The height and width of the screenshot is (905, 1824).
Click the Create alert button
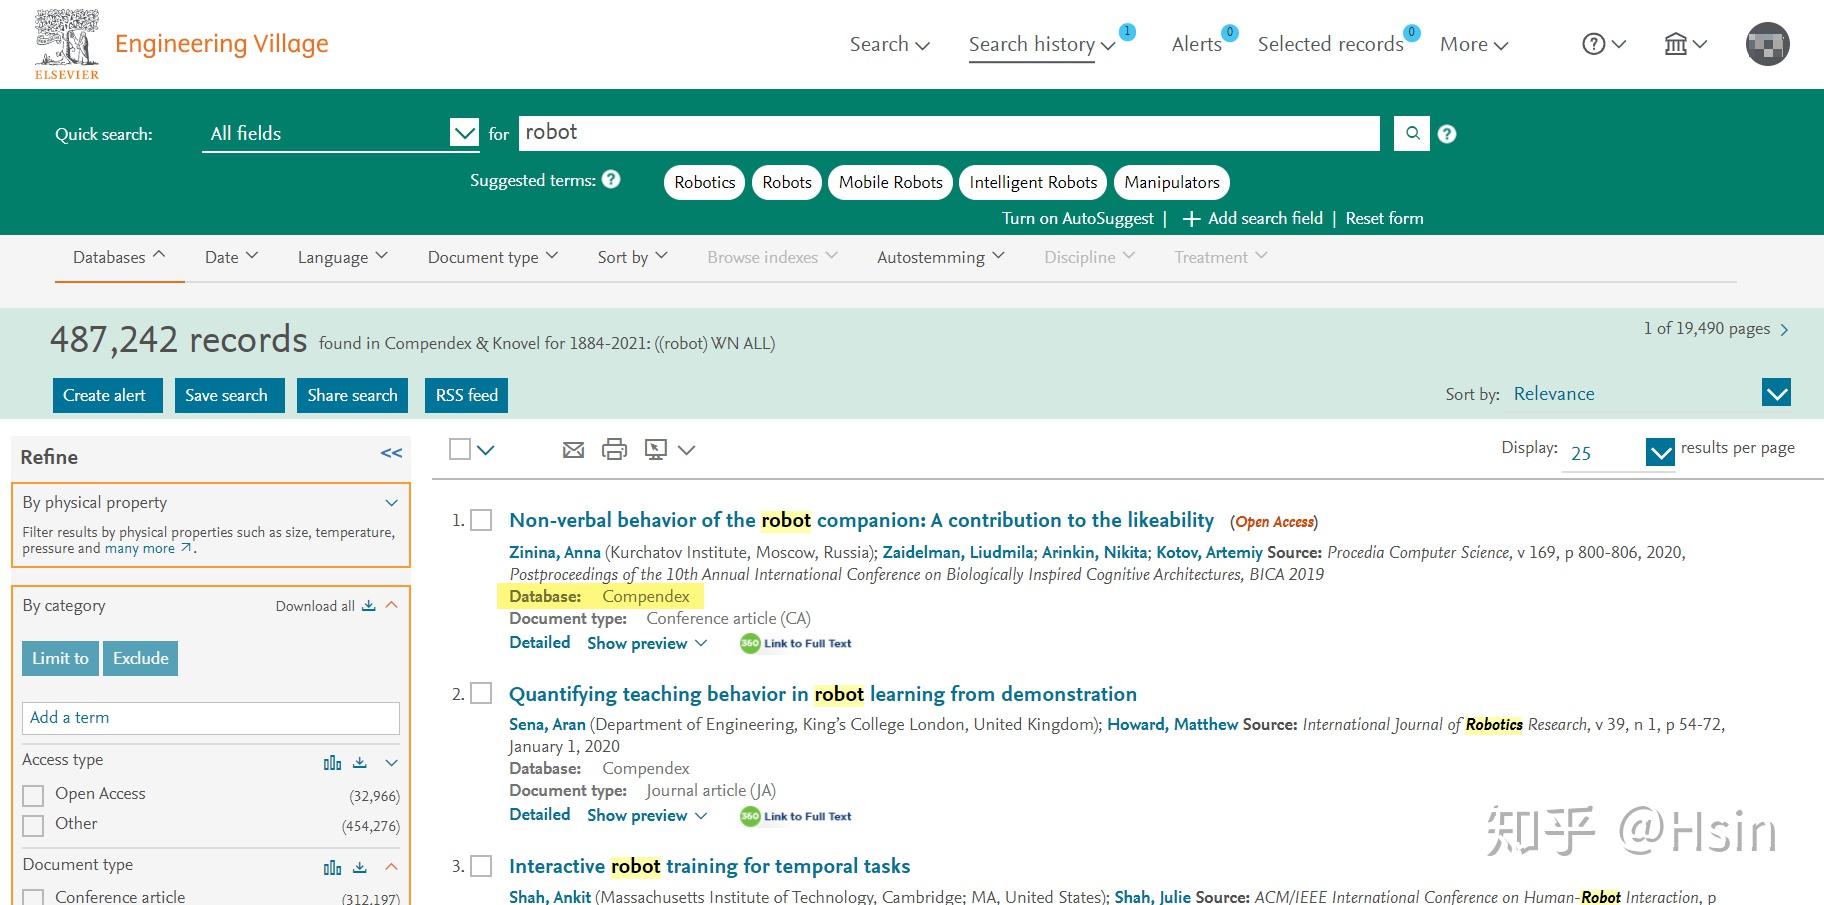(x=107, y=395)
